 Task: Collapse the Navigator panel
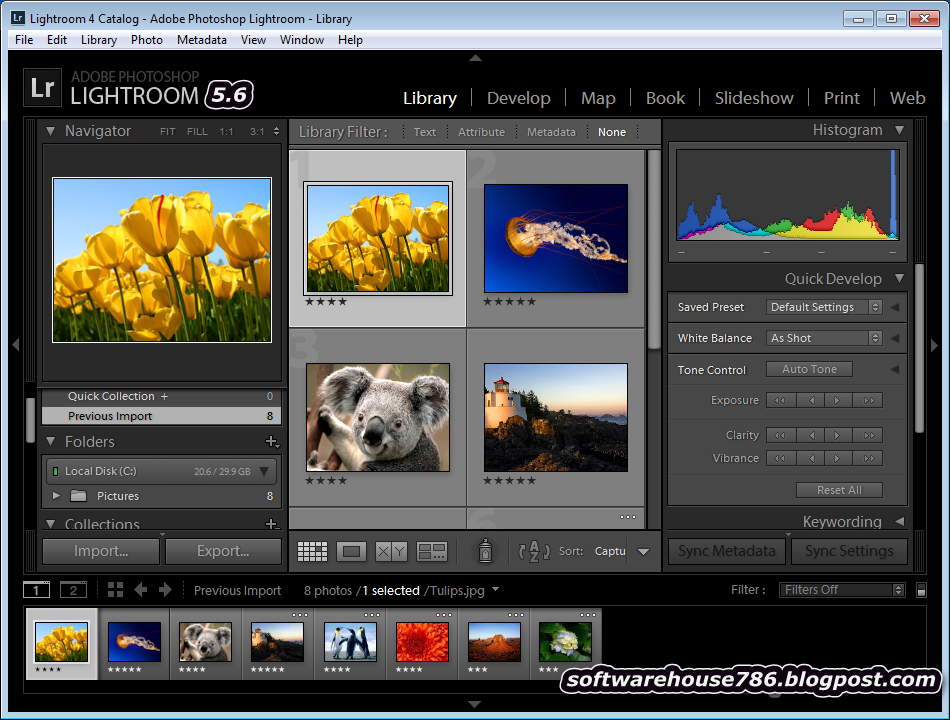(x=50, y=131)
